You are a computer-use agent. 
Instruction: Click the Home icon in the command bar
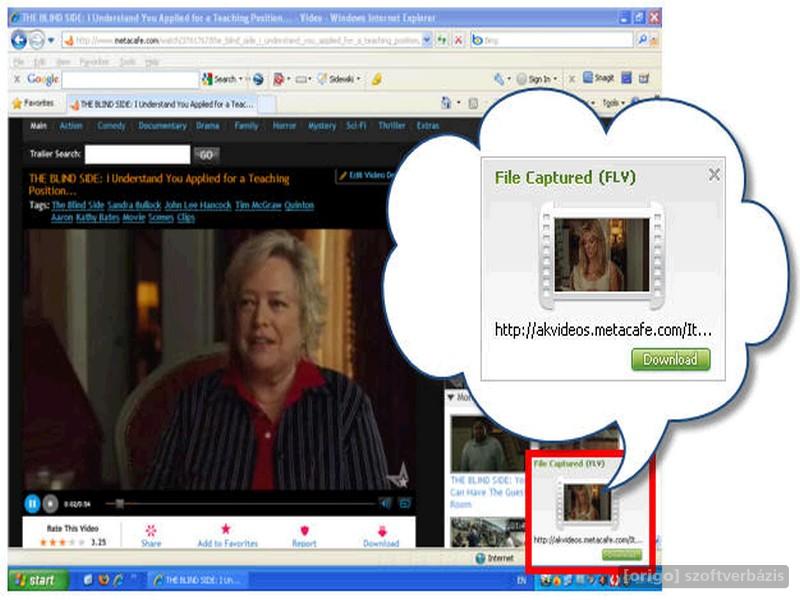click(x=446, y=104)
